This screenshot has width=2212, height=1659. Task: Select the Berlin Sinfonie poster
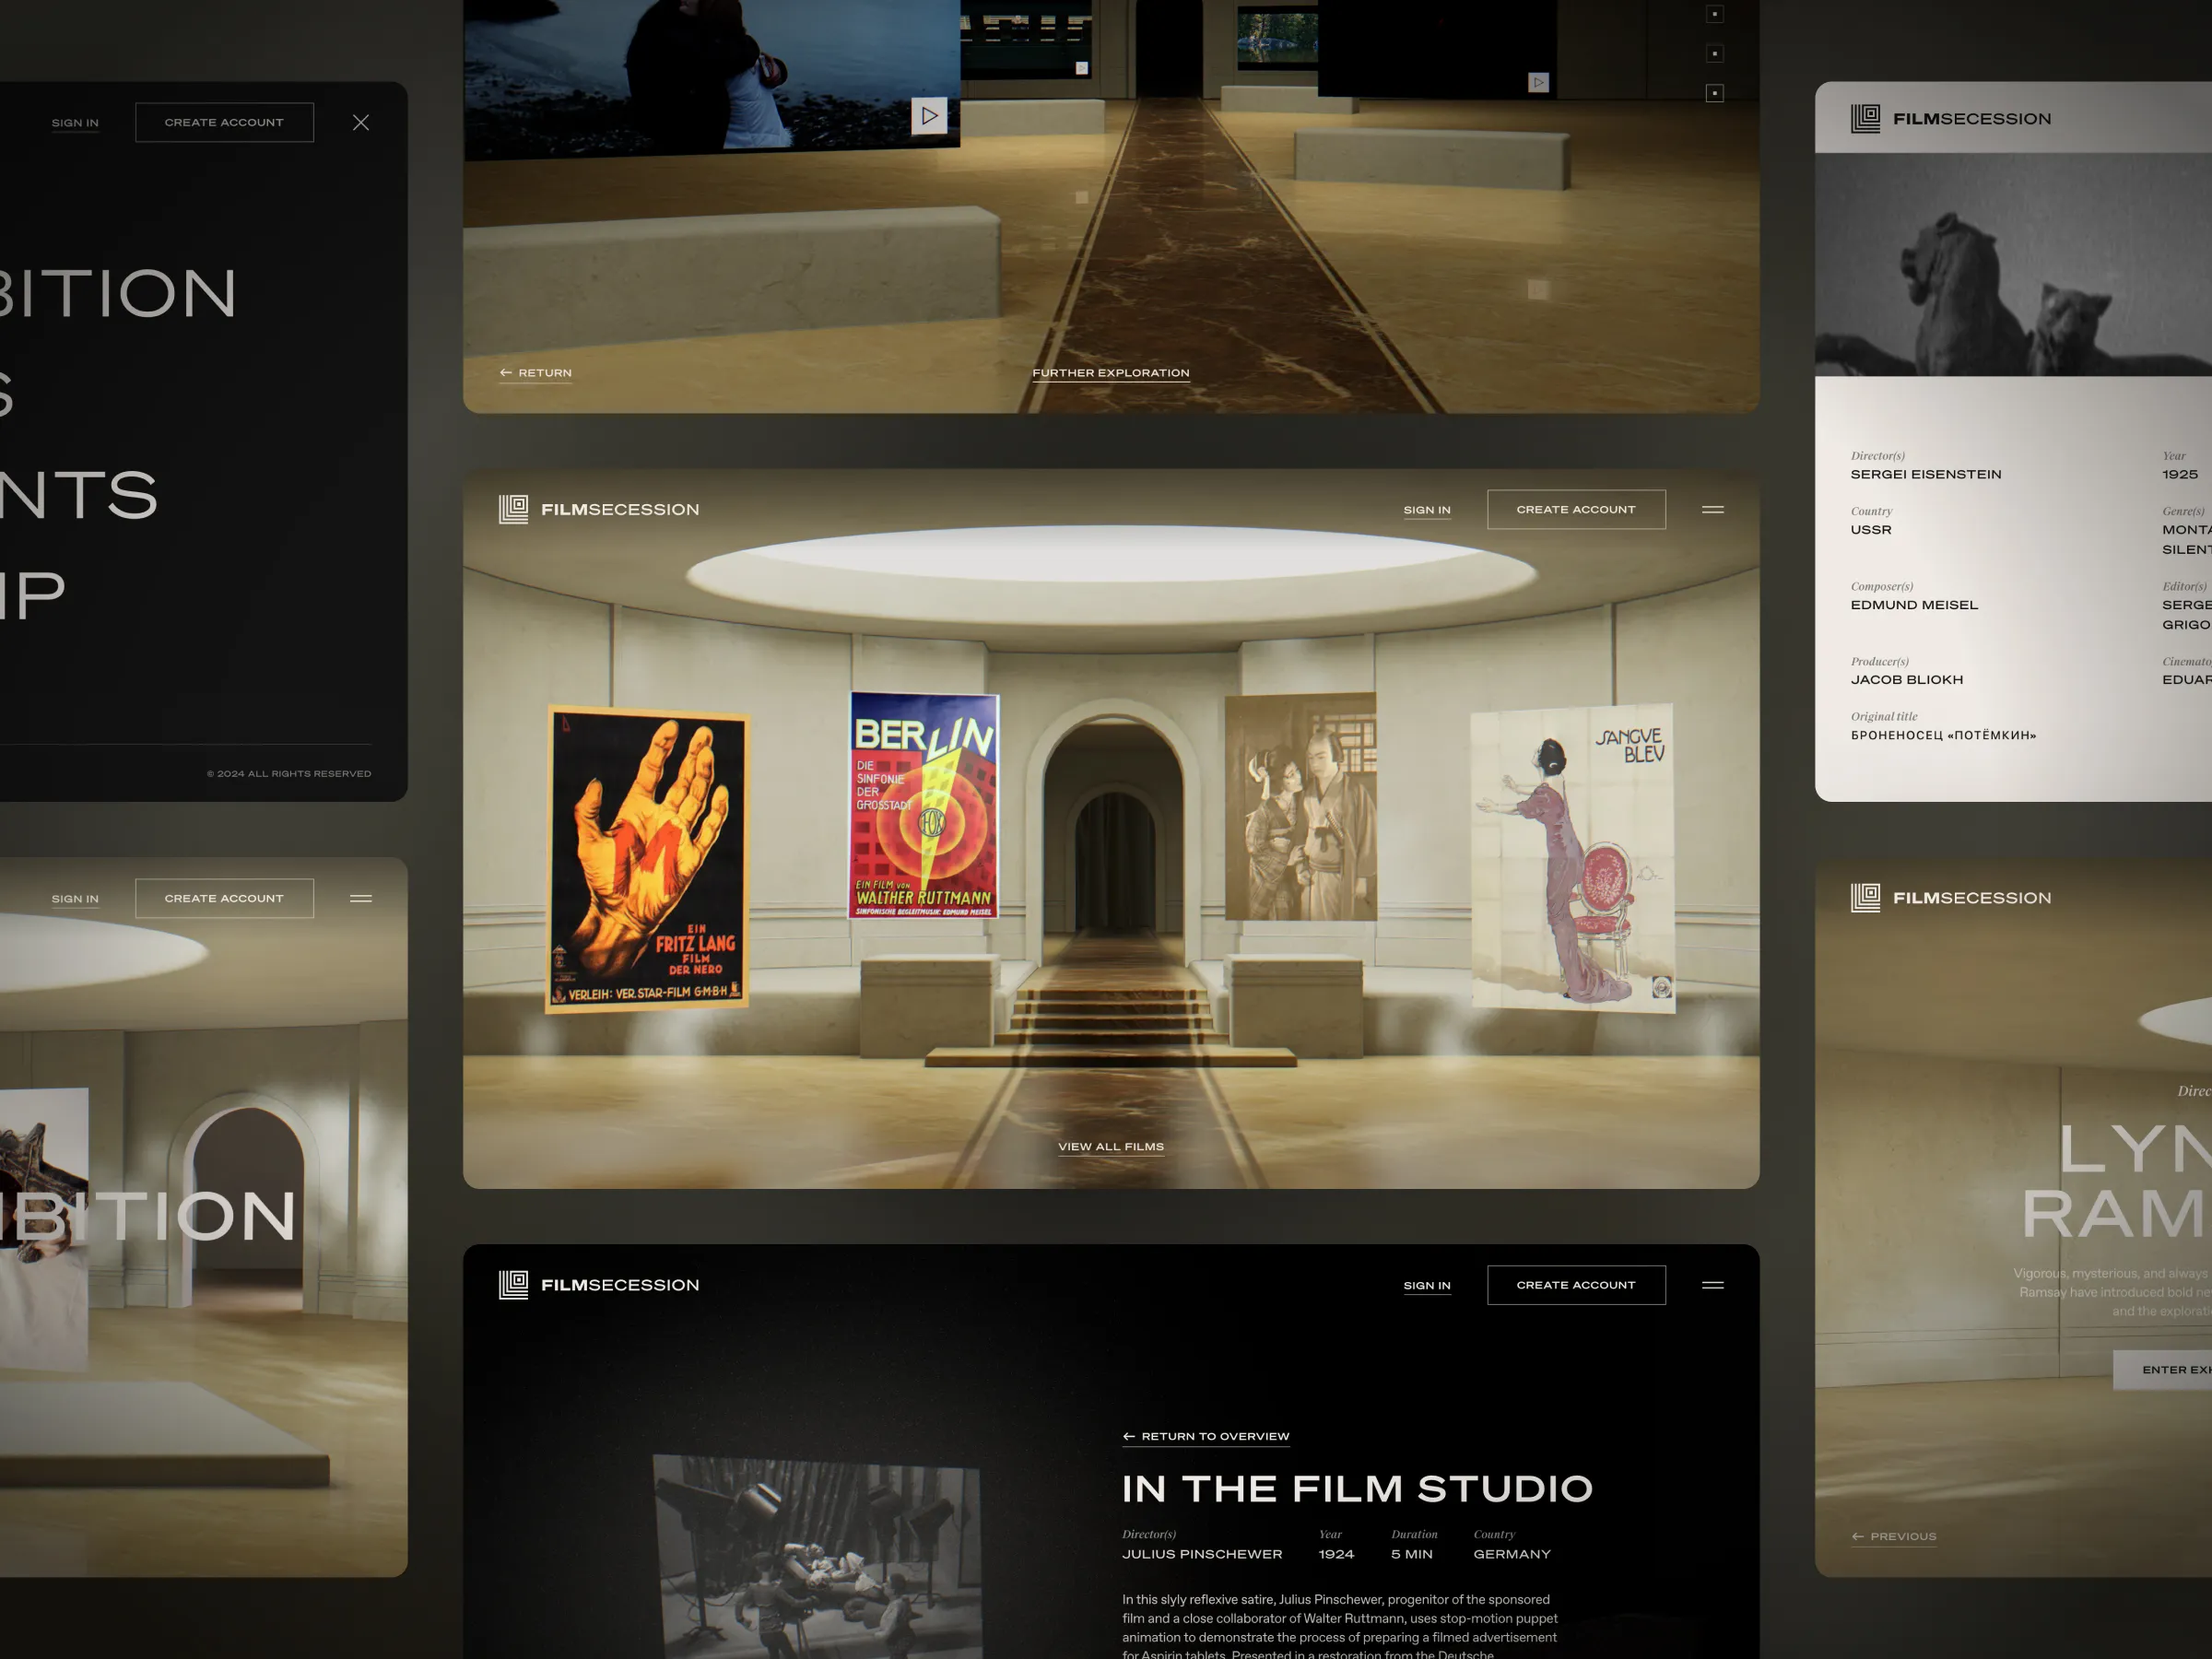(923, 805)
